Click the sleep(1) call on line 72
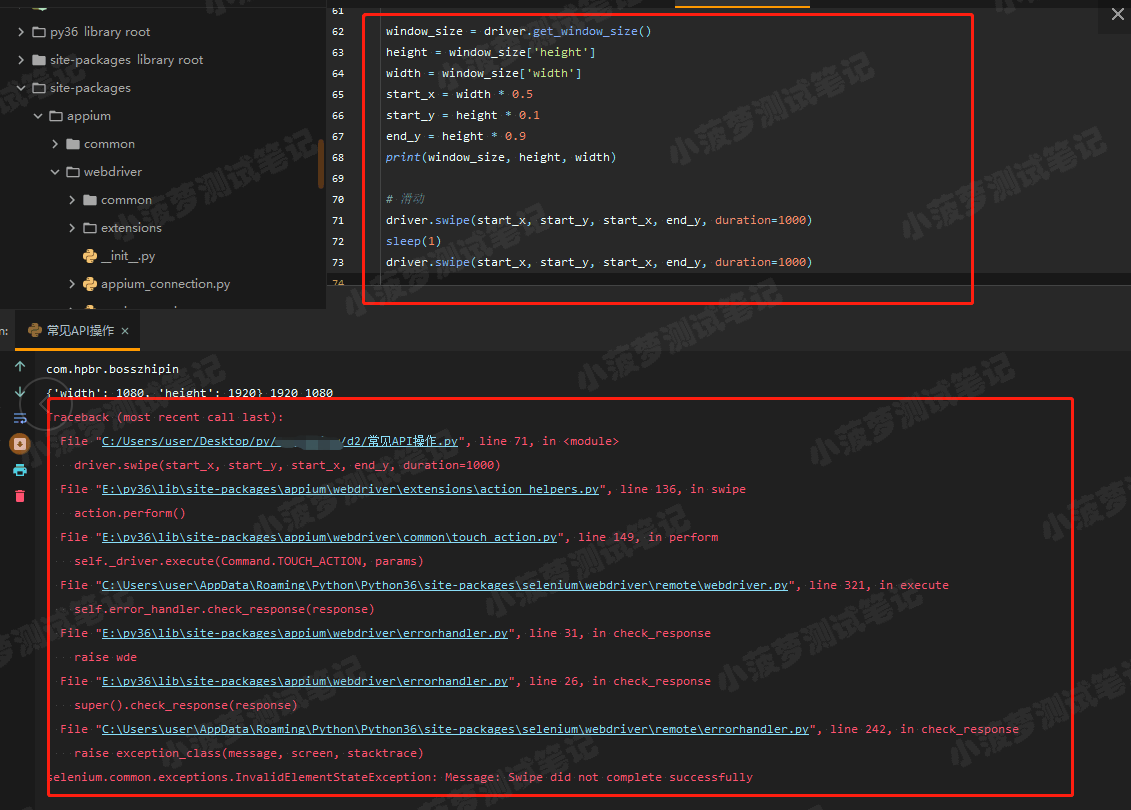Image resolution: width=1131 pixels, height=810 pixels. pyautogui.click(x=413, y=241)
